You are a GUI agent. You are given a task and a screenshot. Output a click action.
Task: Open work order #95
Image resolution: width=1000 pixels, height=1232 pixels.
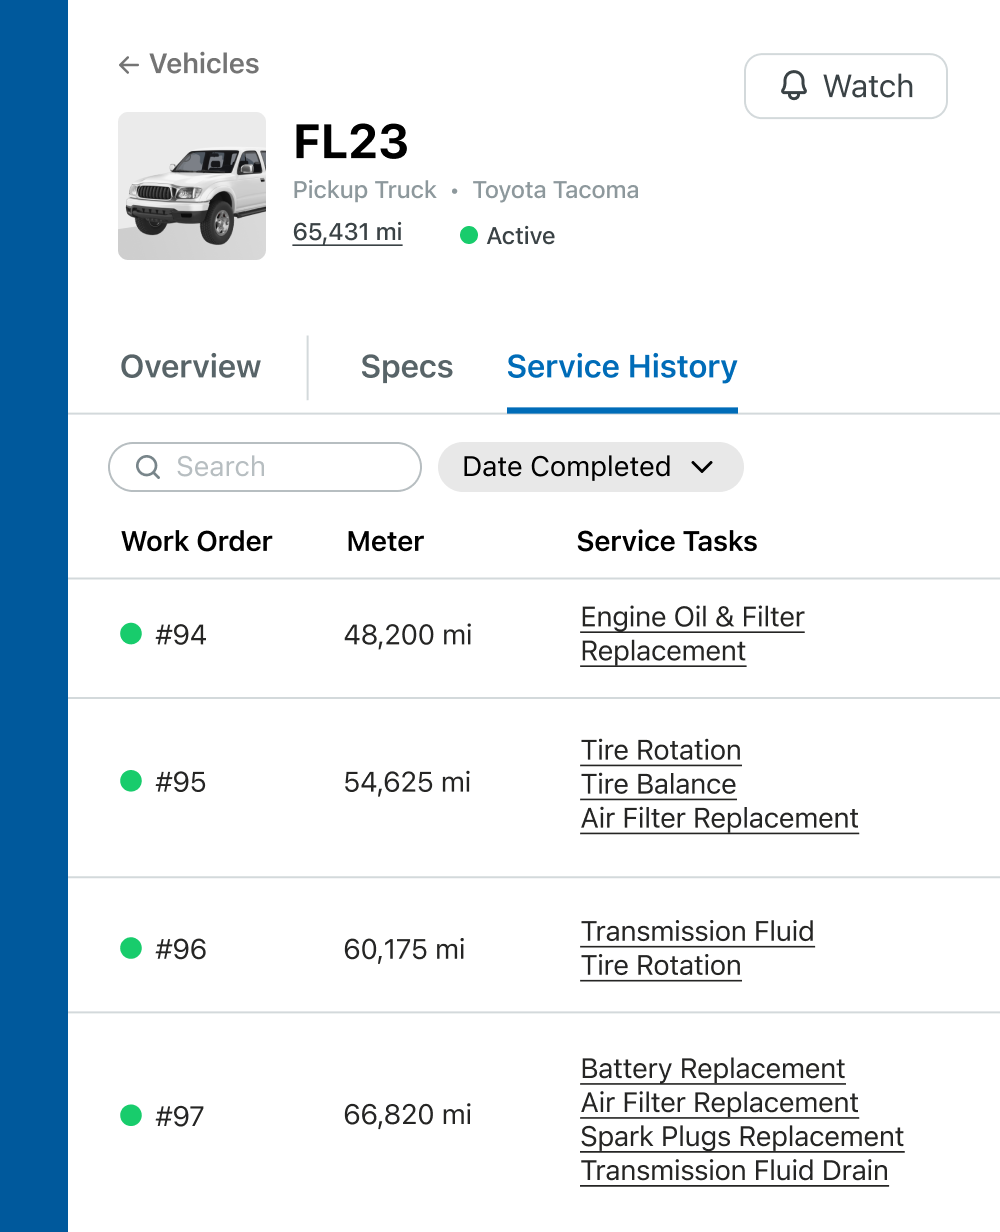click(x=181, y=782)
